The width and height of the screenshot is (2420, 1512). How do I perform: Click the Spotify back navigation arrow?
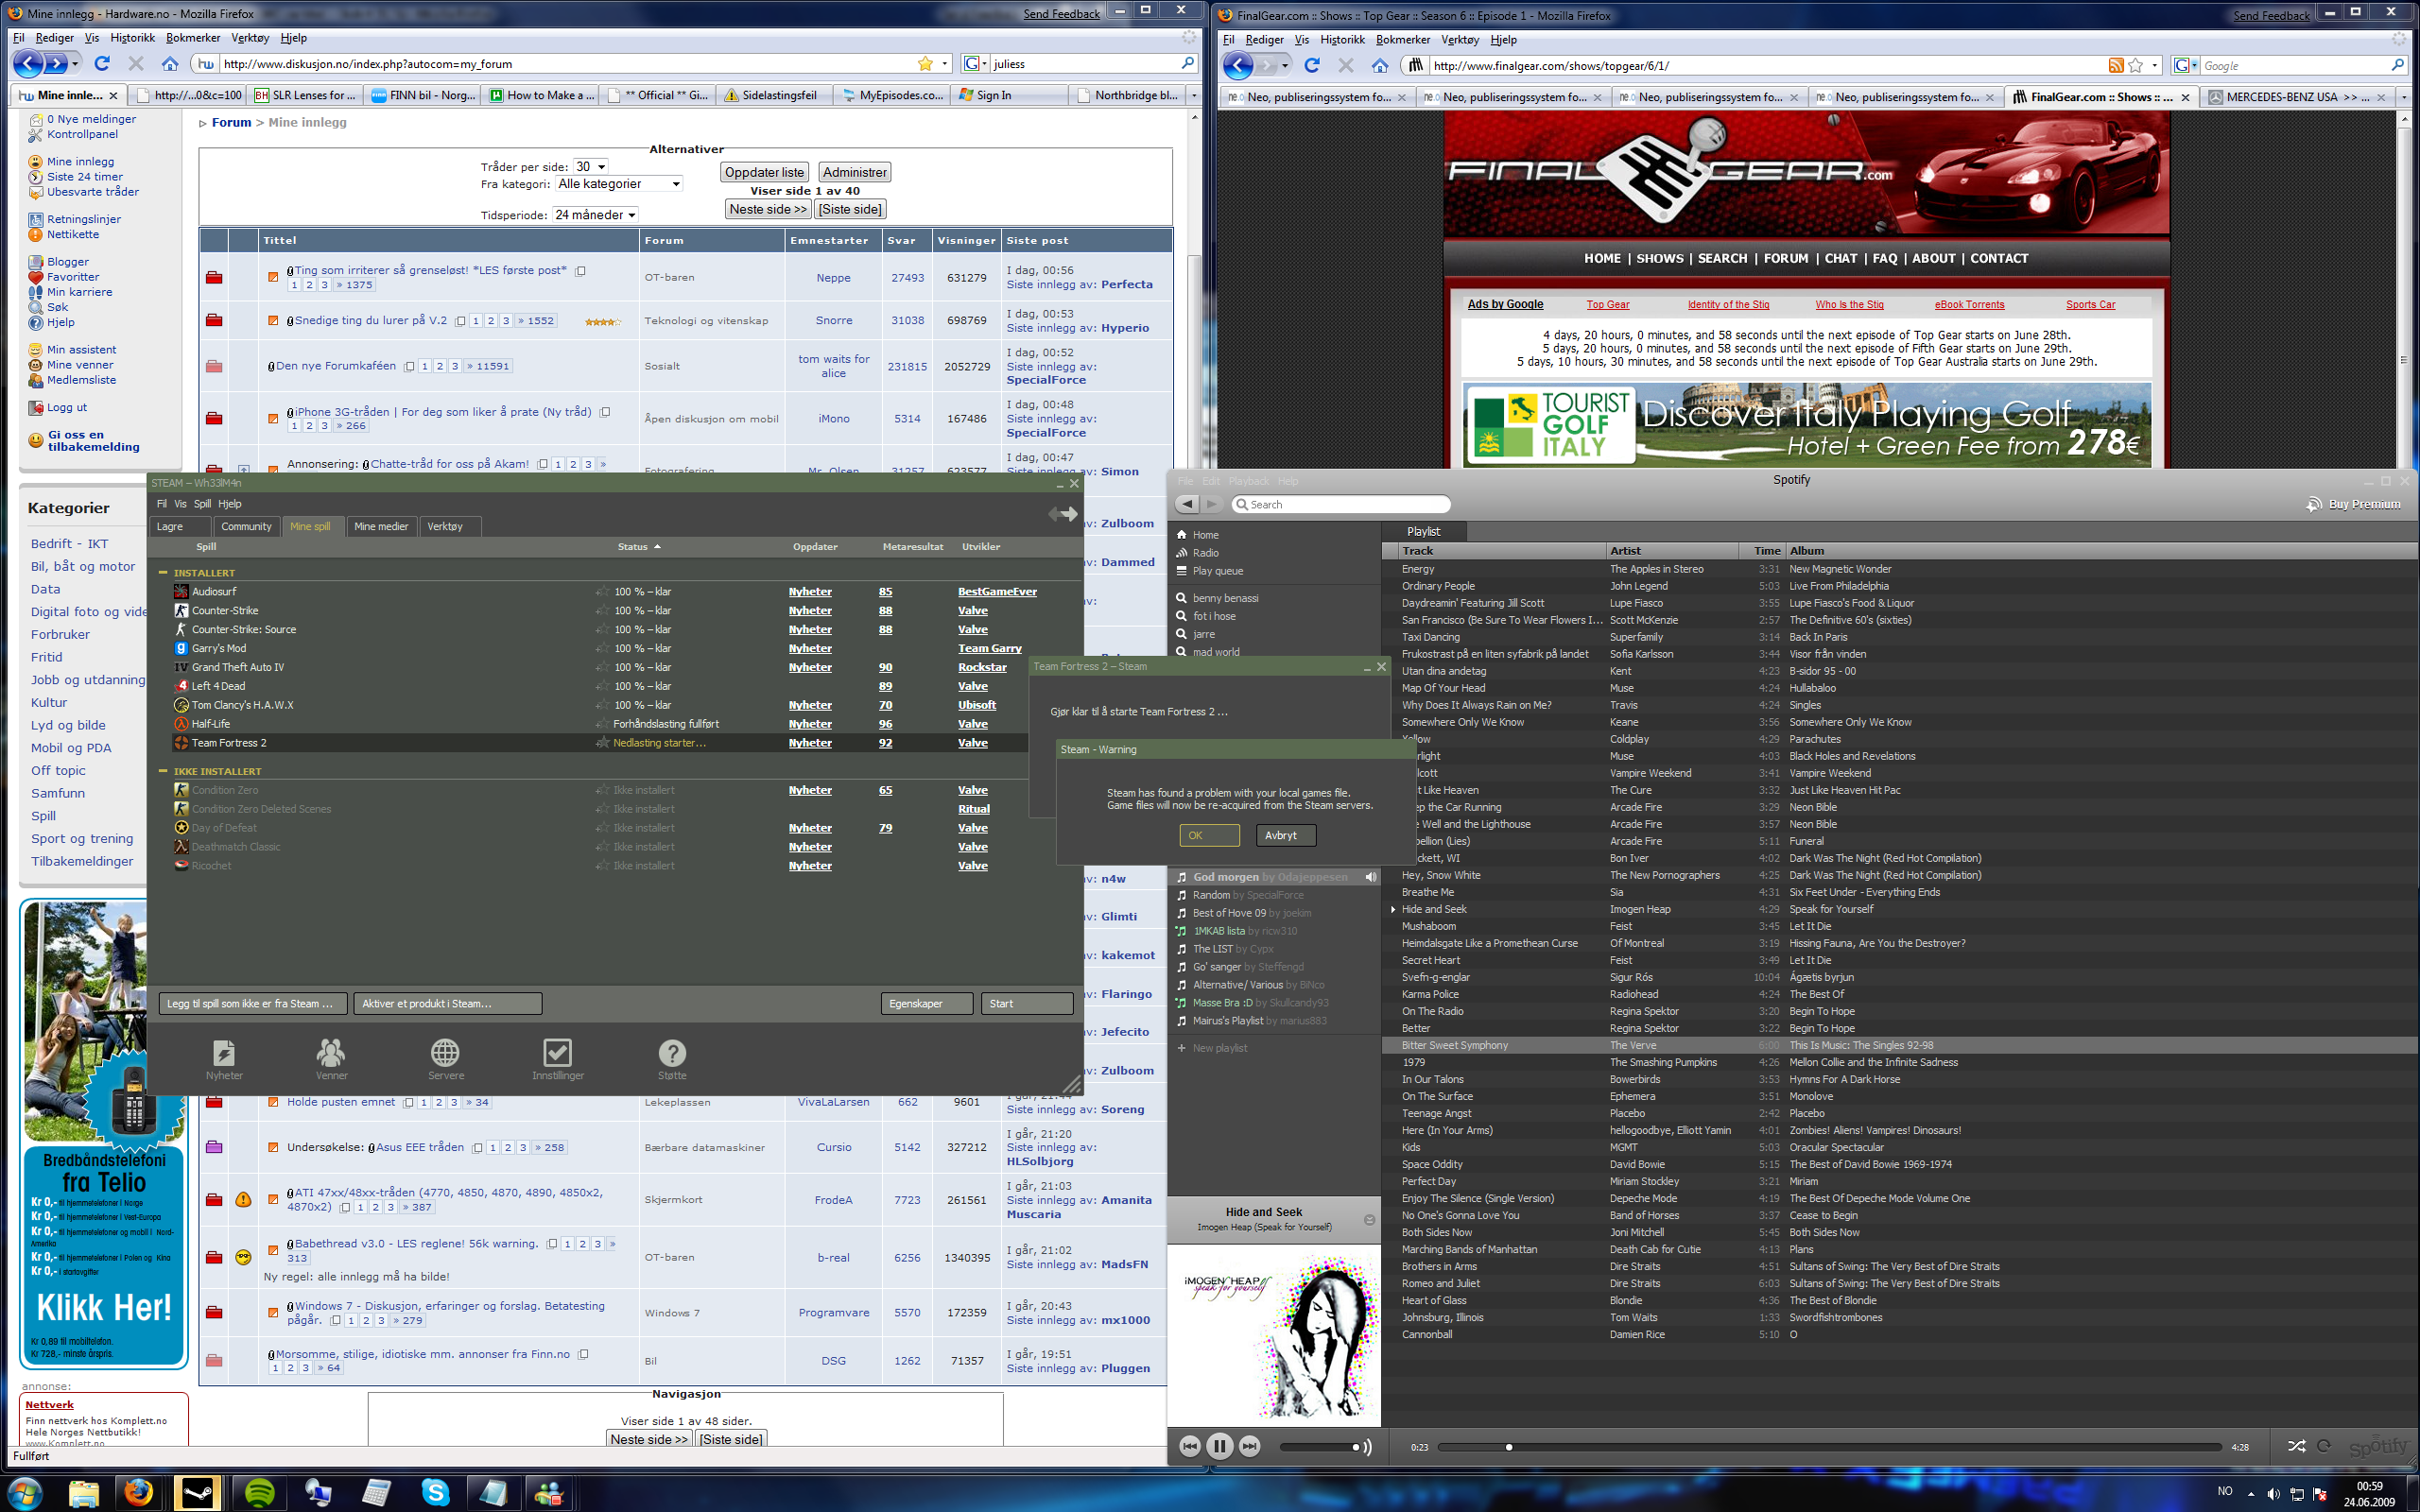coord(1187,504)
